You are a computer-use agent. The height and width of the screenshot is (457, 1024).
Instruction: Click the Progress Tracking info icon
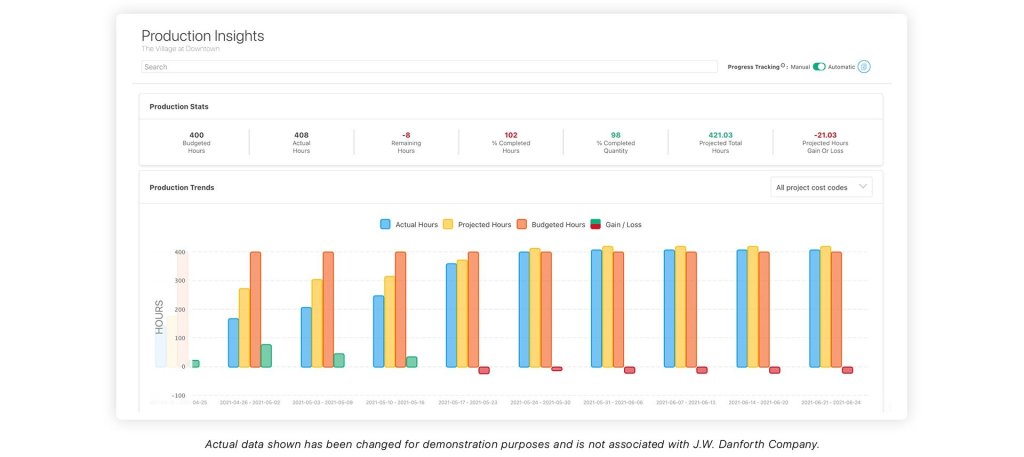tap(782, 66)
